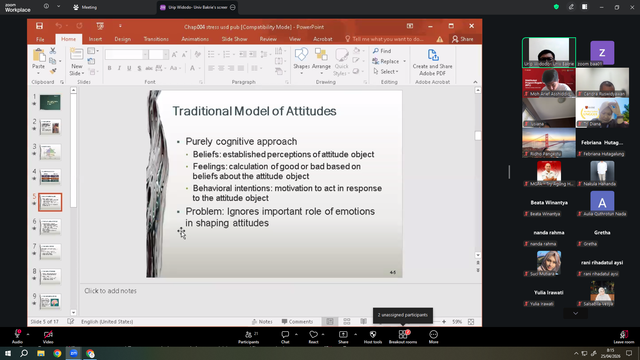This screenshot has height=360, width=640.
Task: Click the Paste clipboard icon
Action: tap(39, 55)
